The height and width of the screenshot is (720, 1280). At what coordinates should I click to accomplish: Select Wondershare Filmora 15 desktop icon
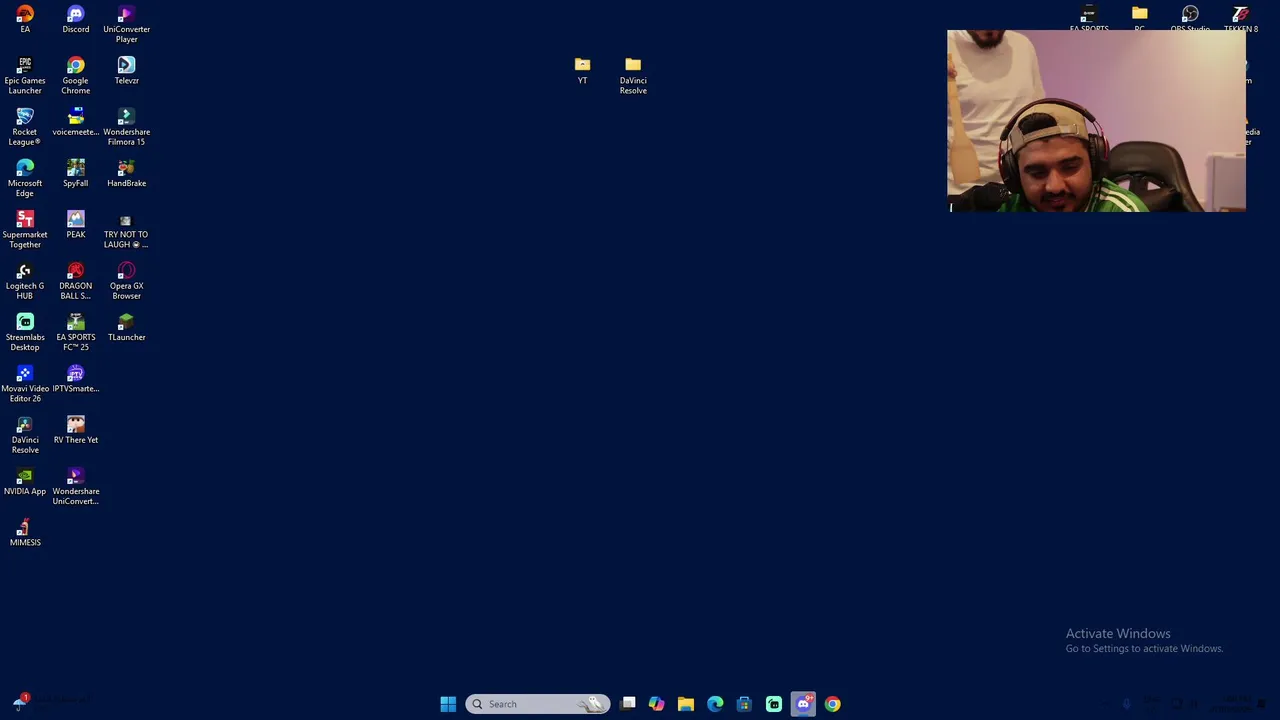coord(126,127)
